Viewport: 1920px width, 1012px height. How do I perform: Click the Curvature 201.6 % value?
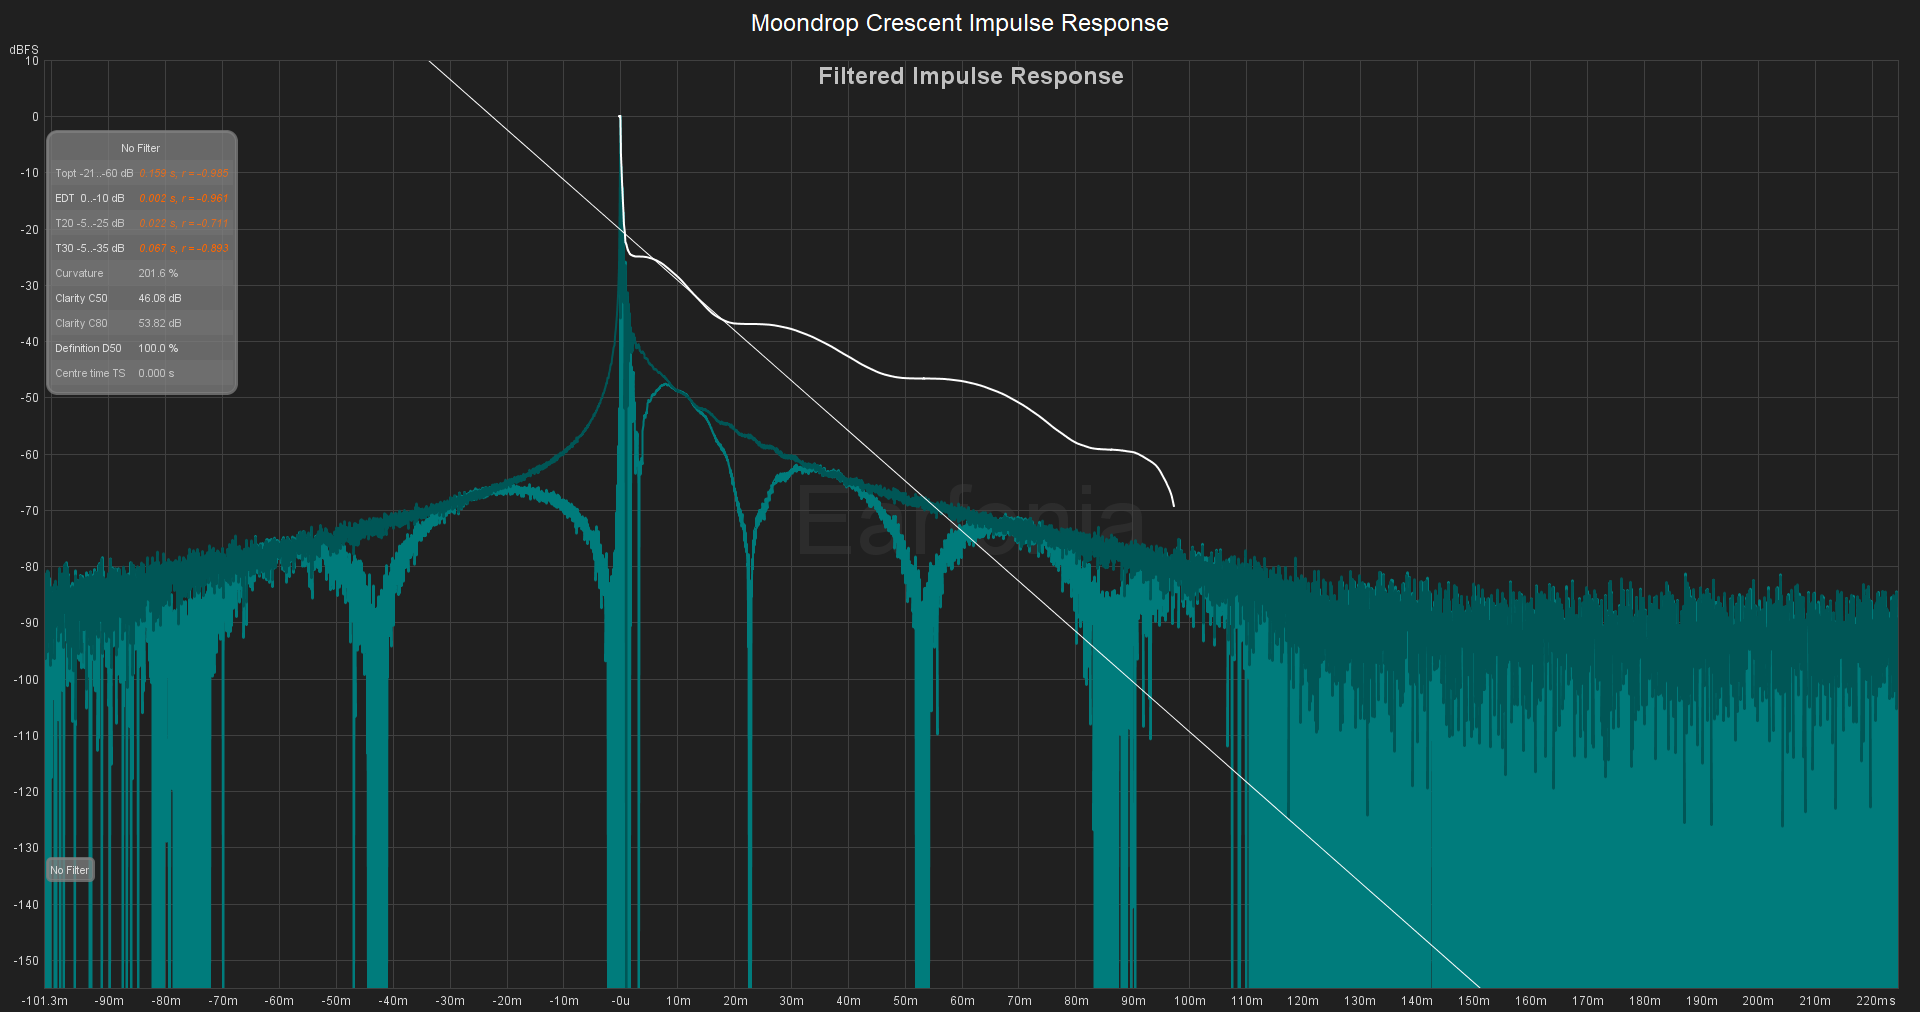tap(158, 273)
